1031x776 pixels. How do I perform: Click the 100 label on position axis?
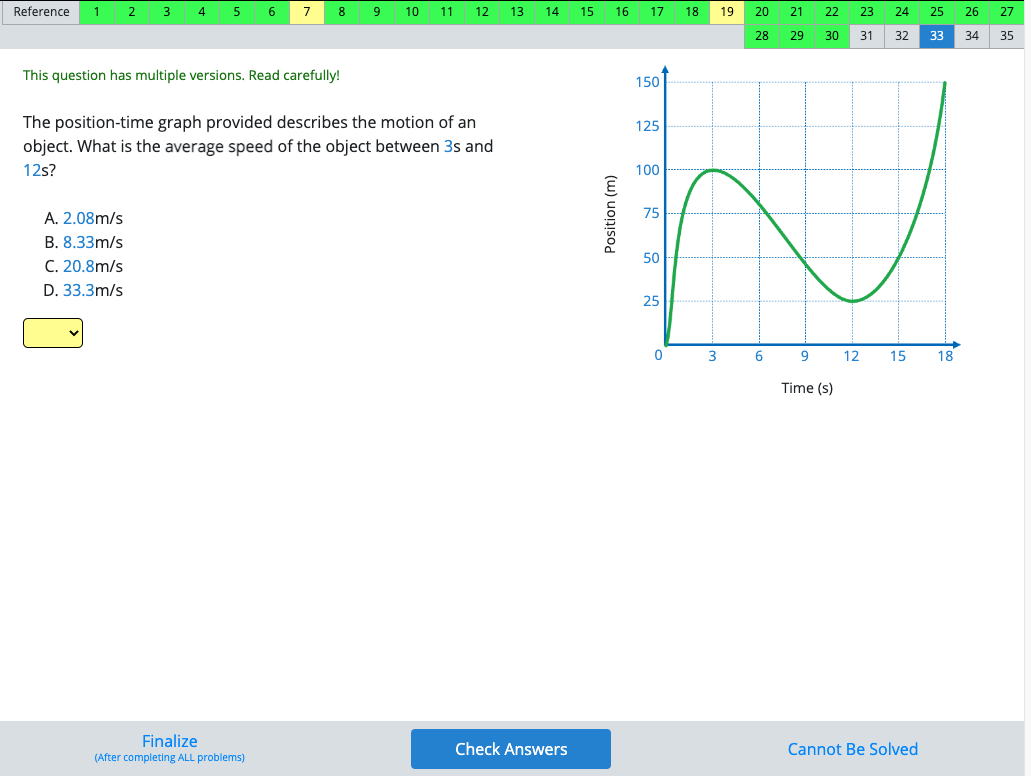click(647, 170)
